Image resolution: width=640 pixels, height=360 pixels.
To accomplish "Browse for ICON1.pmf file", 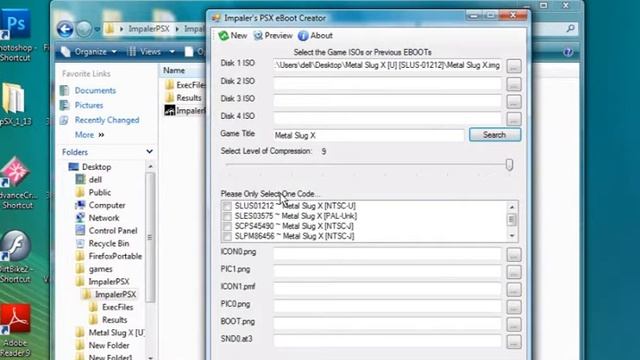I will (x=514, y=289).
